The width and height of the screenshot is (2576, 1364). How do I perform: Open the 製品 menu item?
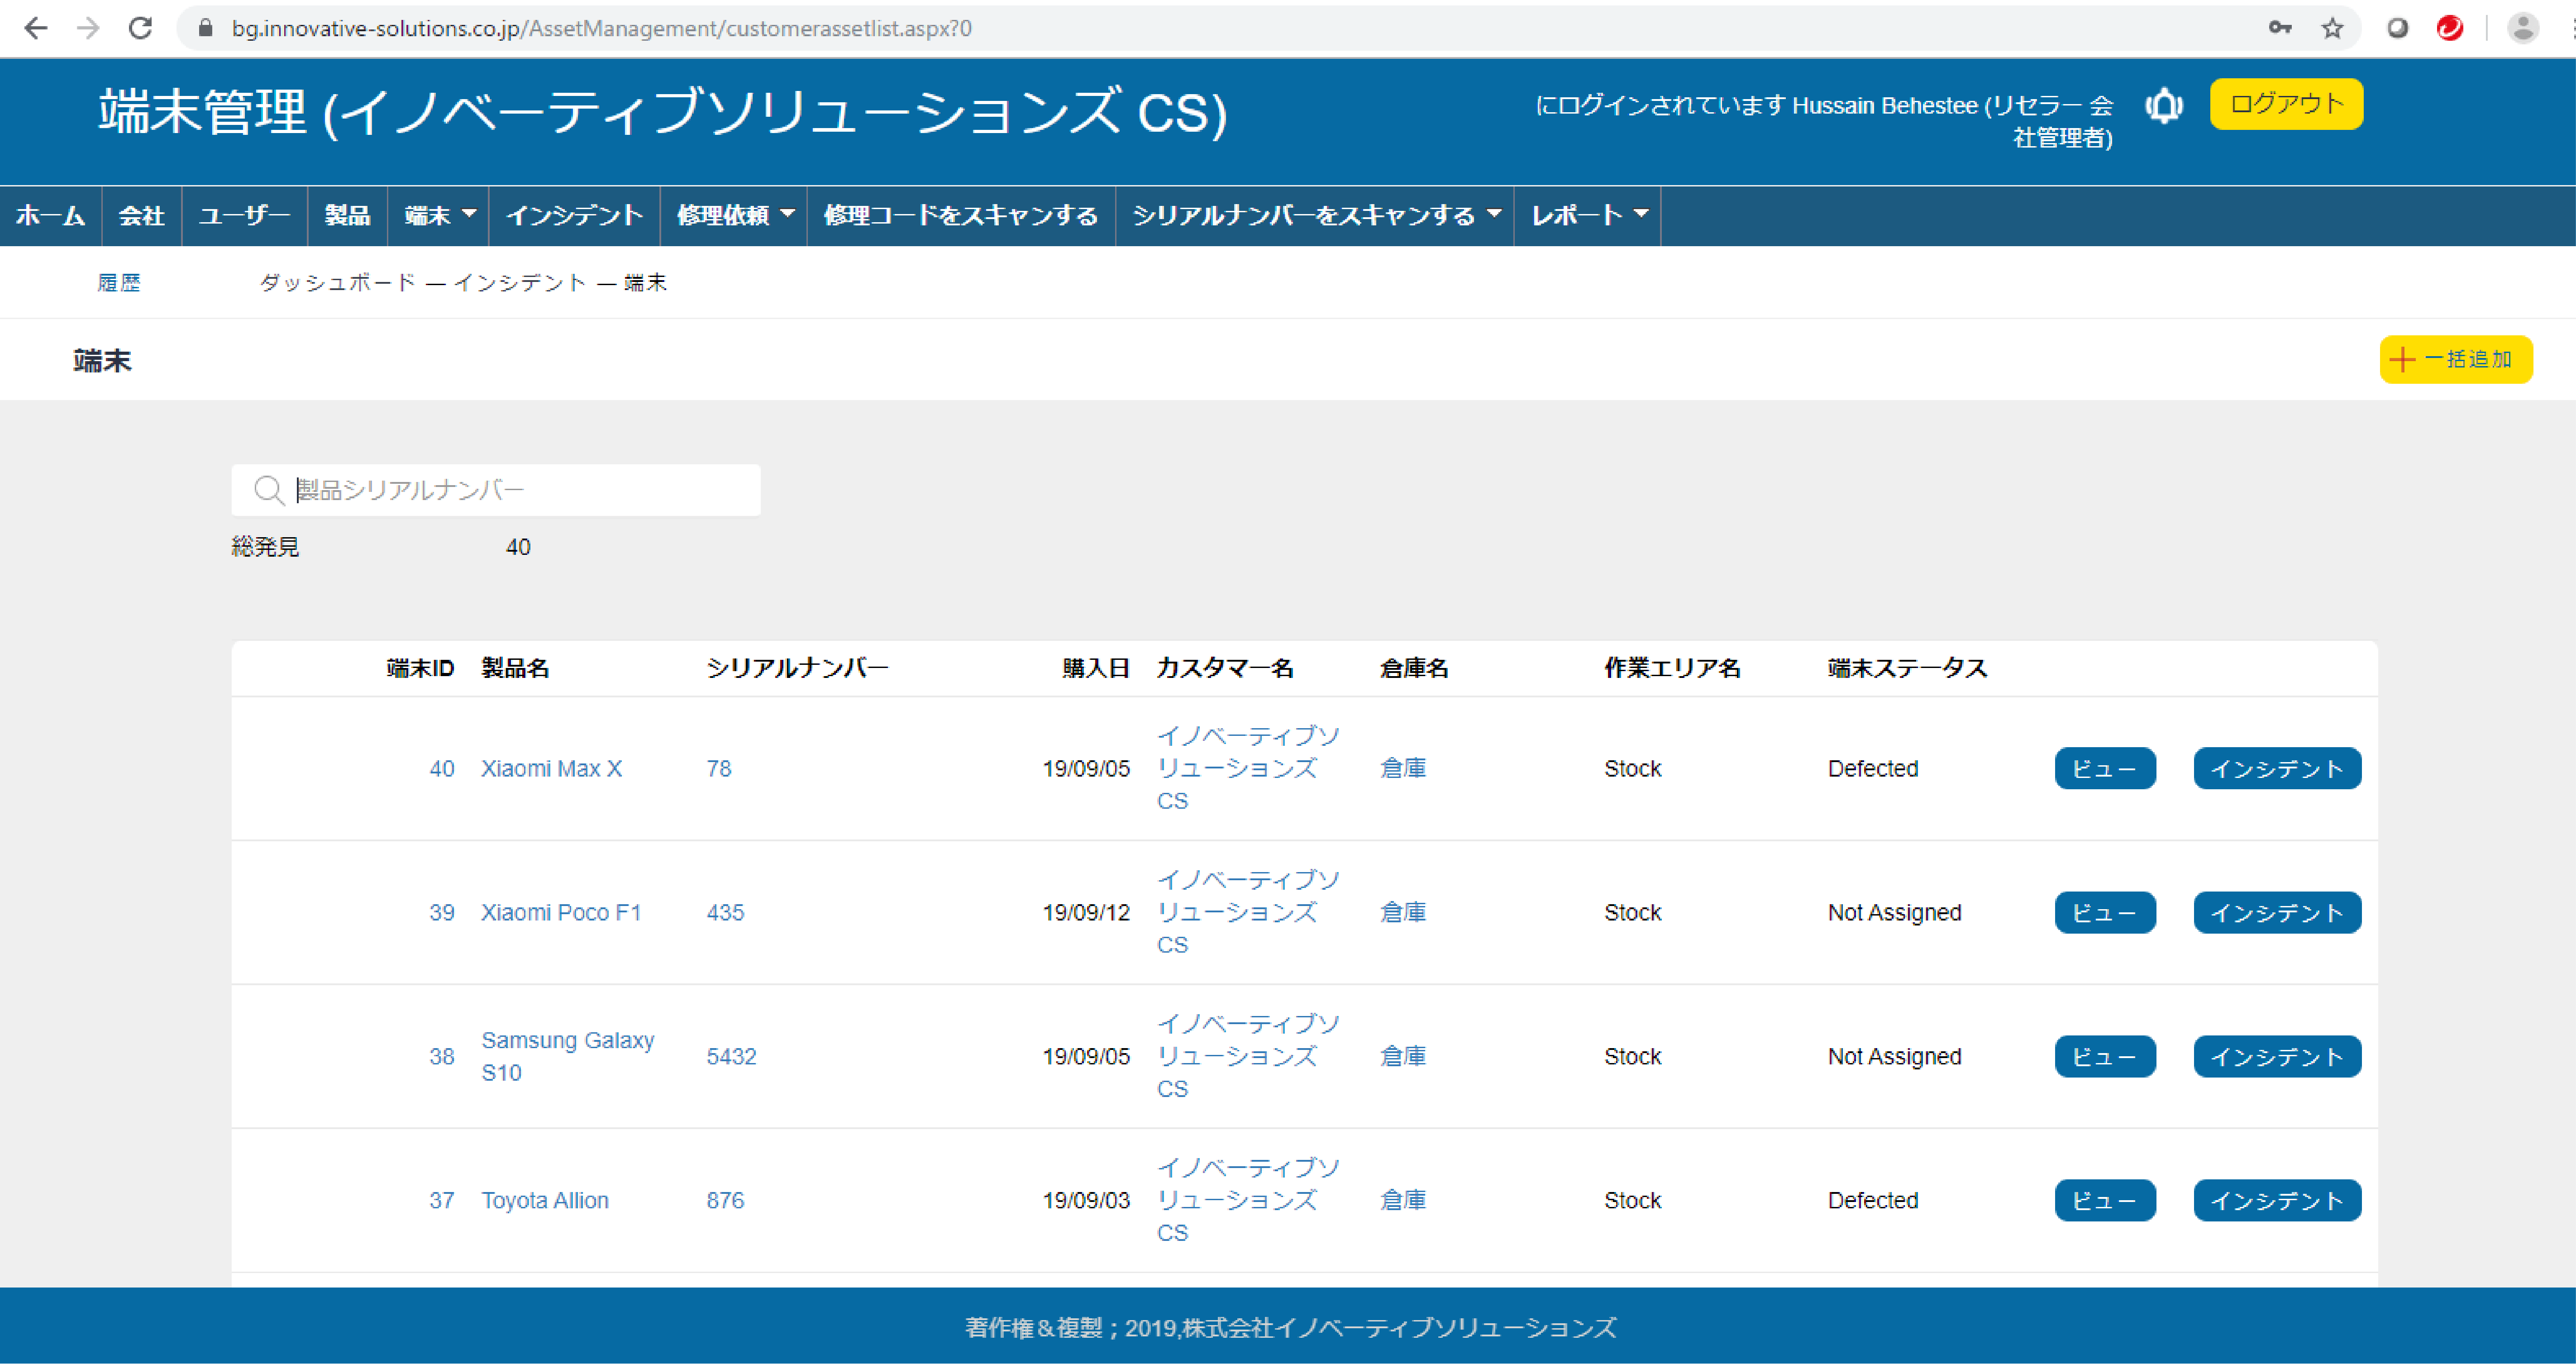pyautogui.click(x=347, y=216)
